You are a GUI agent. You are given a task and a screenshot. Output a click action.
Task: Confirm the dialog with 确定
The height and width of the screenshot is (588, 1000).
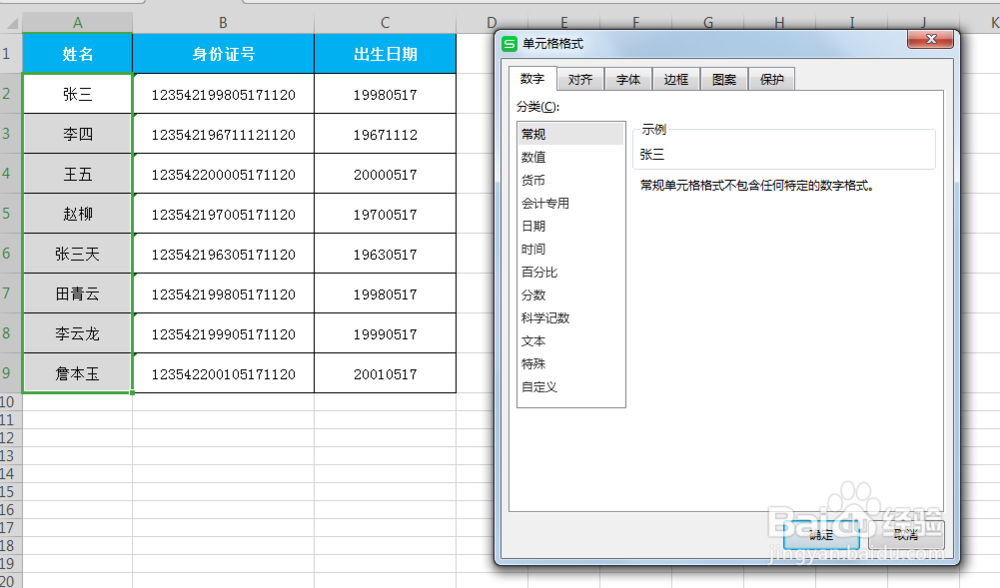820,535
